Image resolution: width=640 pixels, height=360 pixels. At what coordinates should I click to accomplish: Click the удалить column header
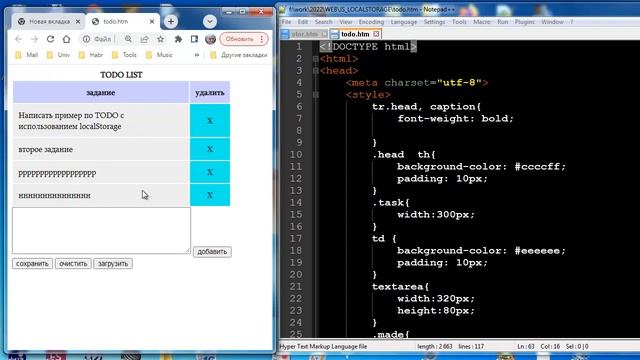210,93
